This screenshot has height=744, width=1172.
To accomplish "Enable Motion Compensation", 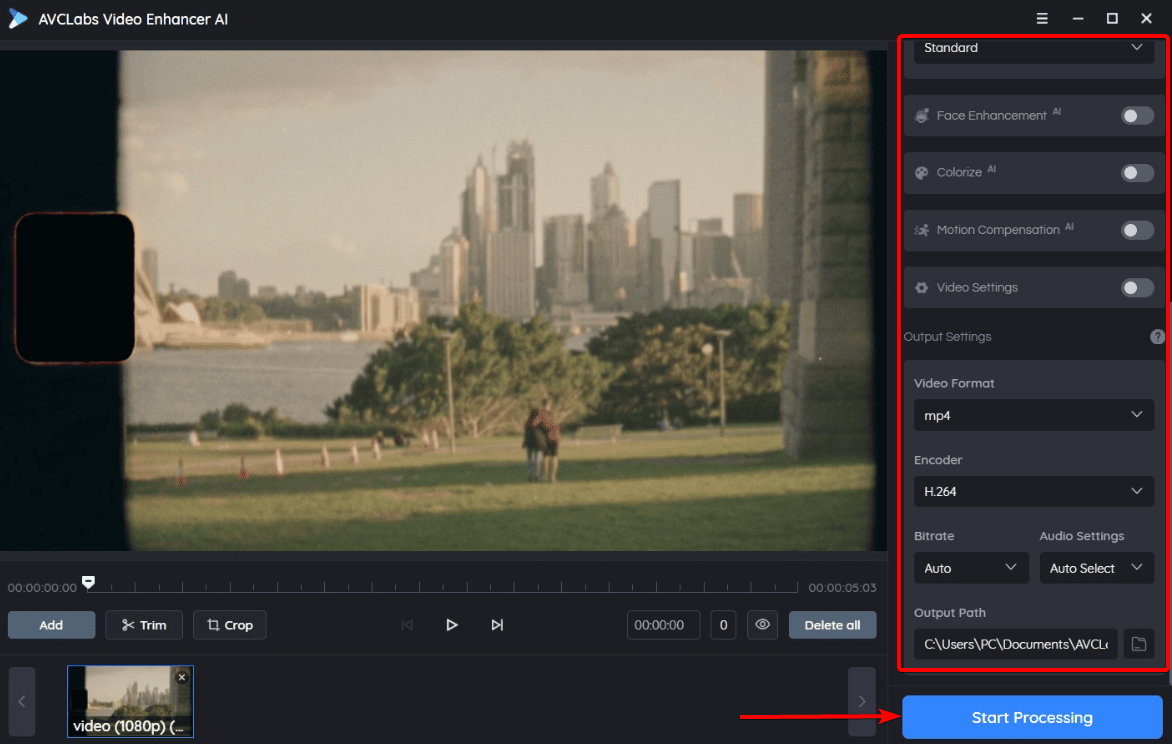I will [1137, 229].
